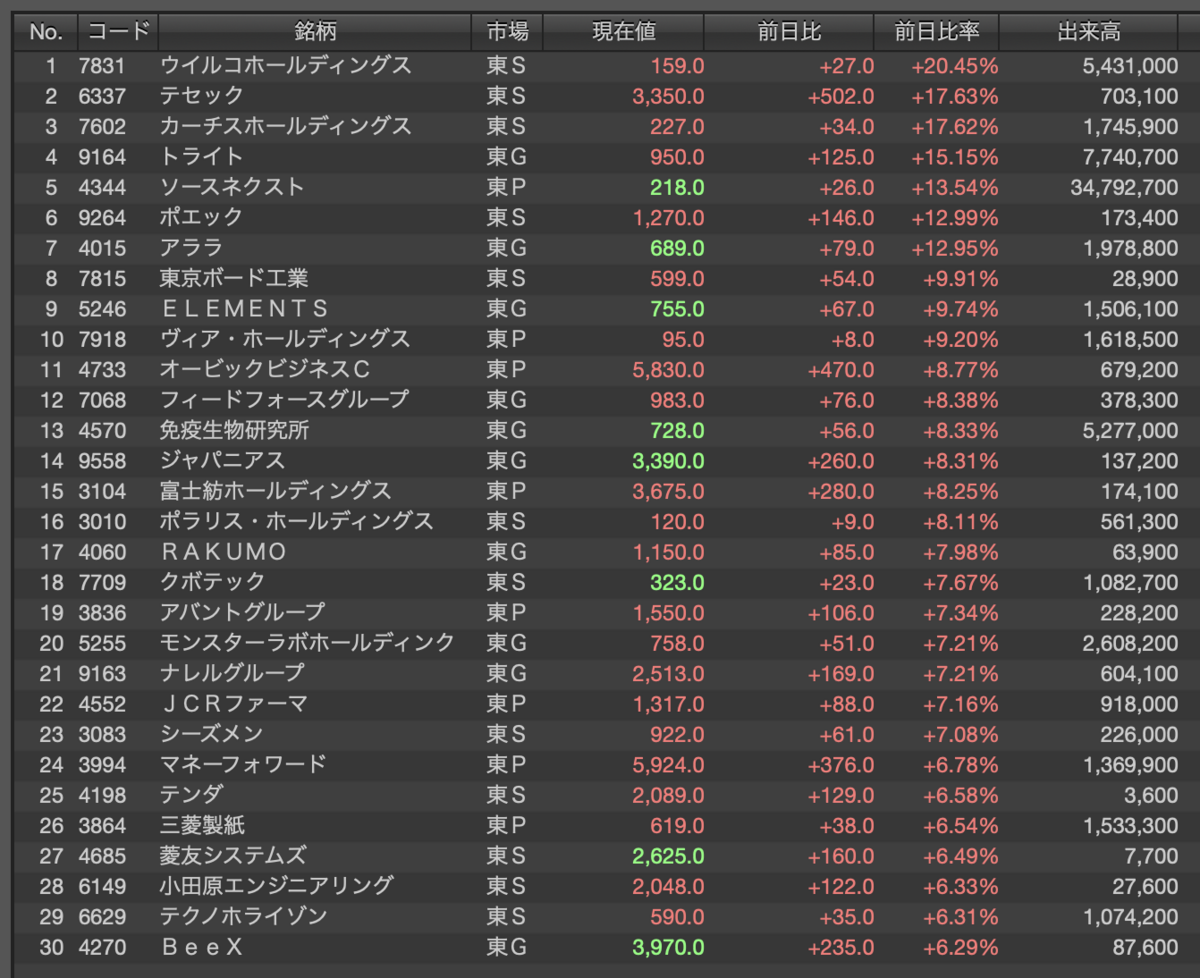Select トライト stock name
The image size is (1200, 978).
coord(202,157)
